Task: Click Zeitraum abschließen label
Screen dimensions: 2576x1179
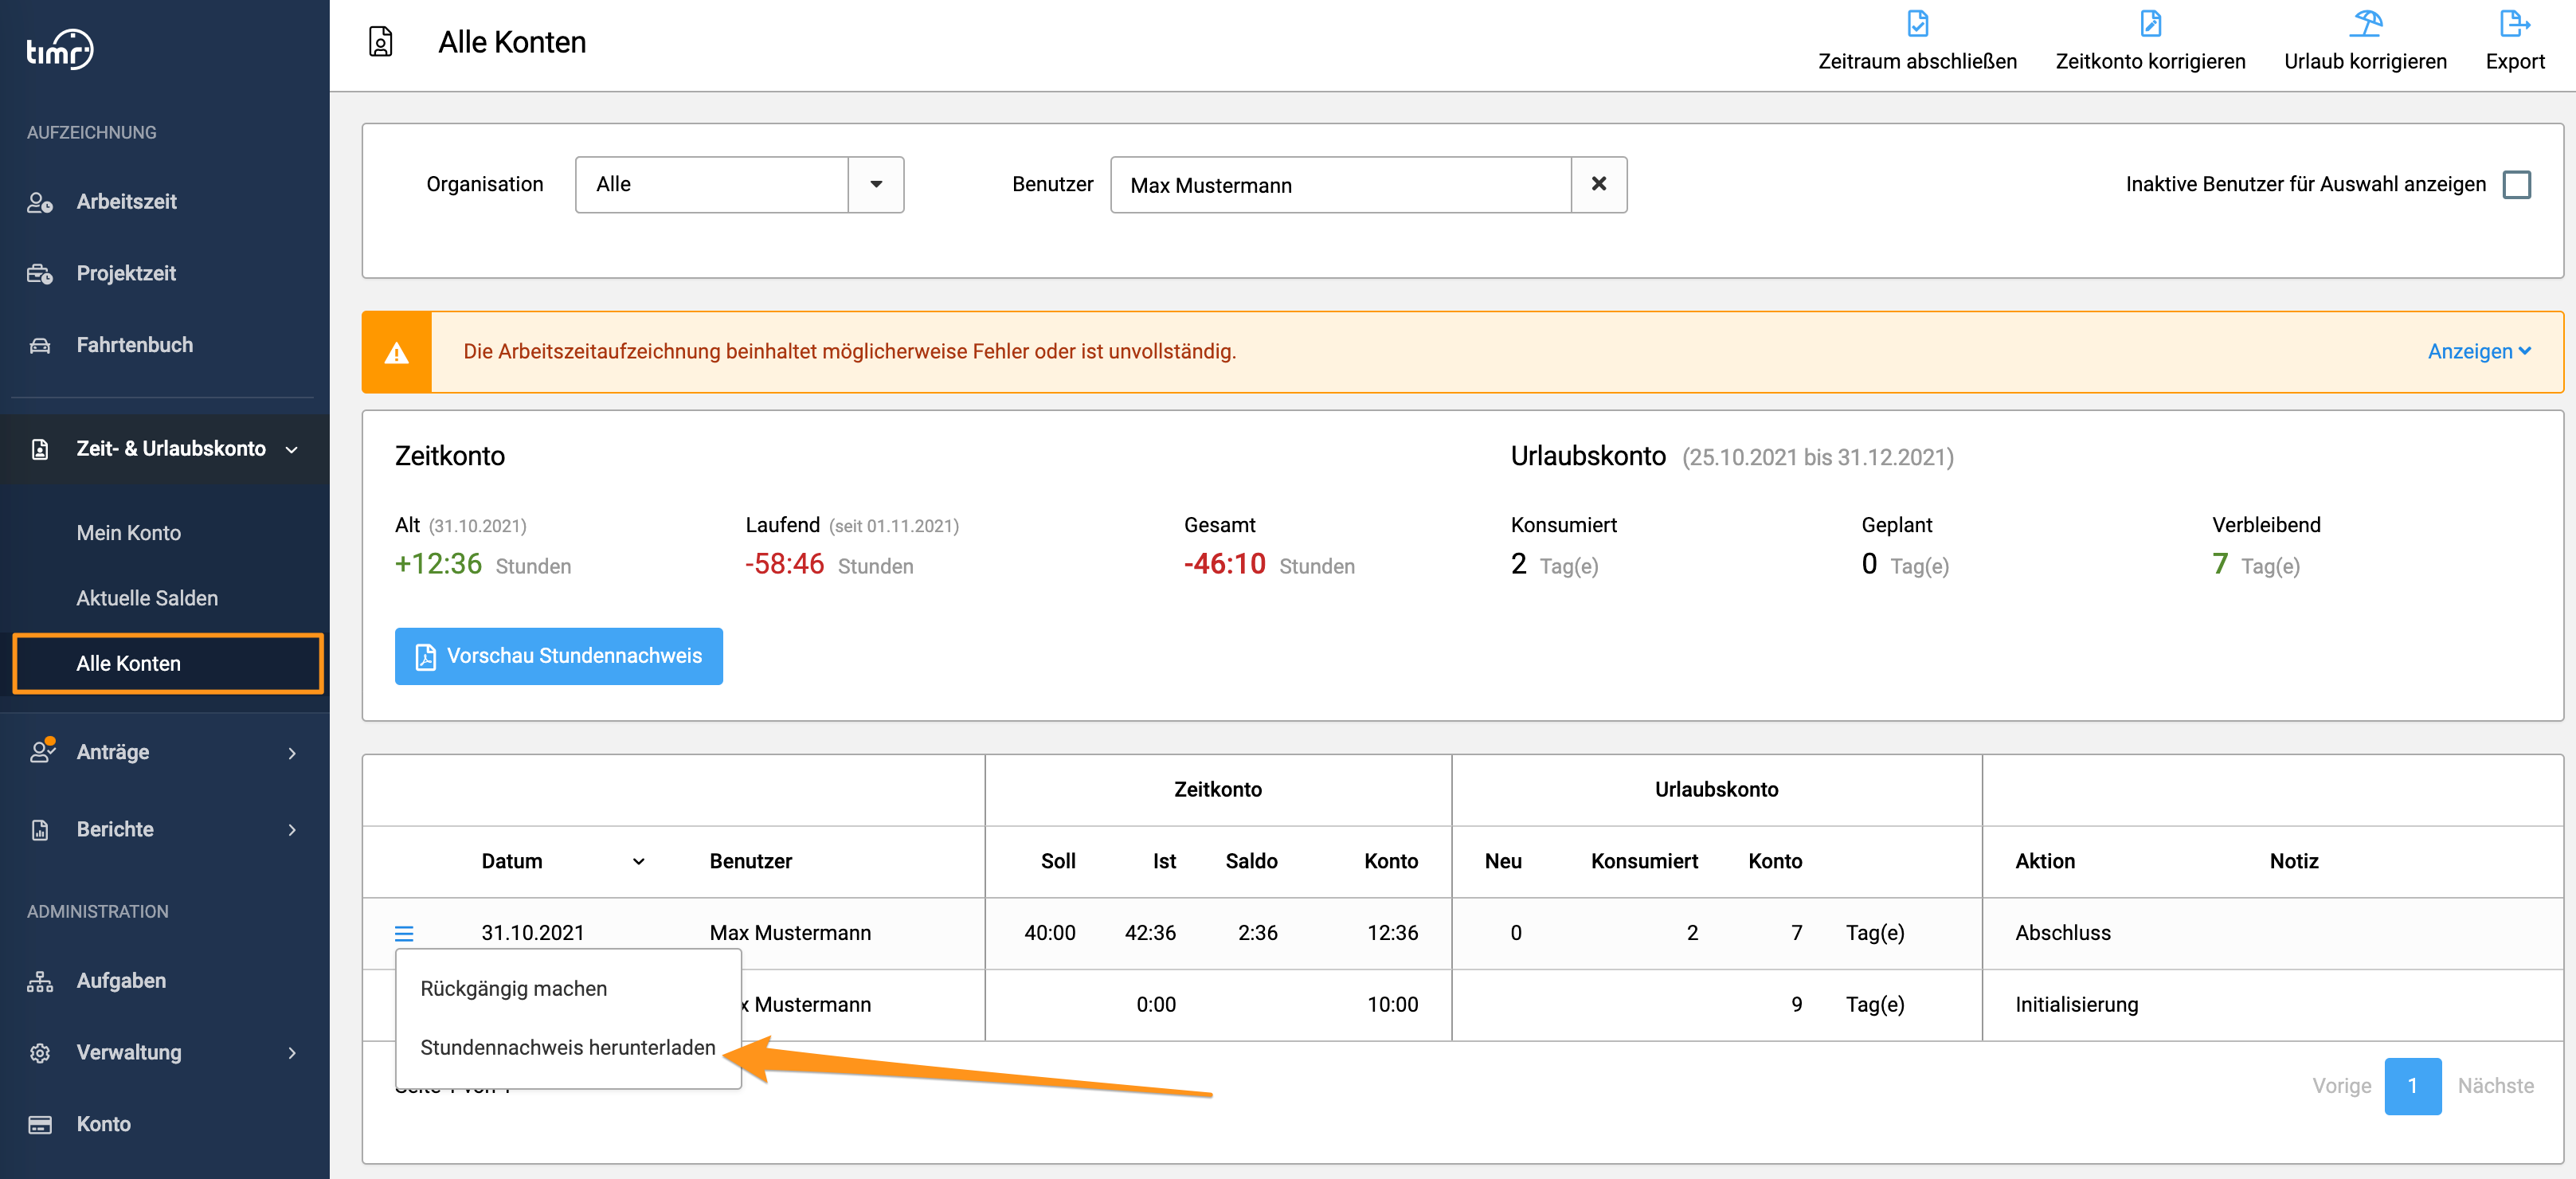Action: (1917, 61)
